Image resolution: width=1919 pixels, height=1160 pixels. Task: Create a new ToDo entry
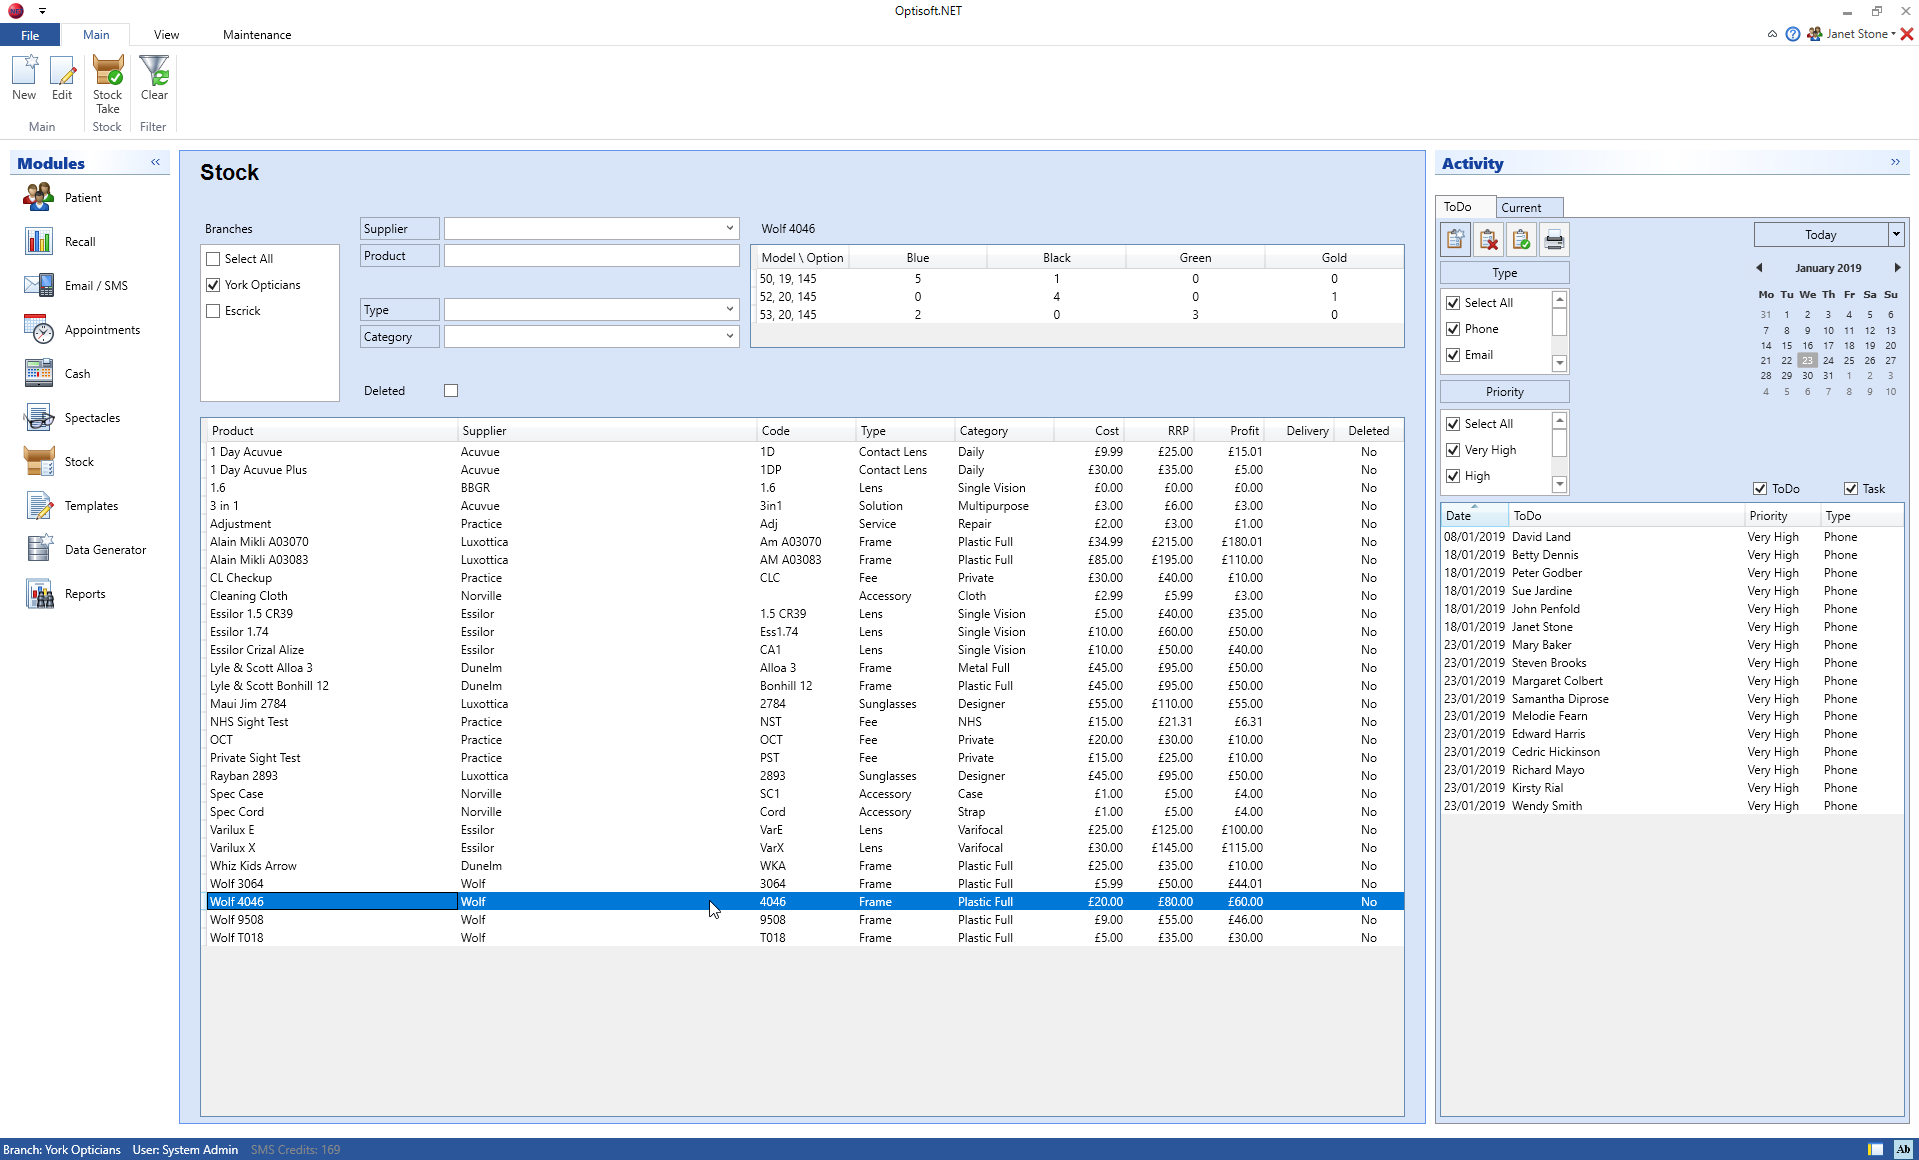tap(1455, 239)
